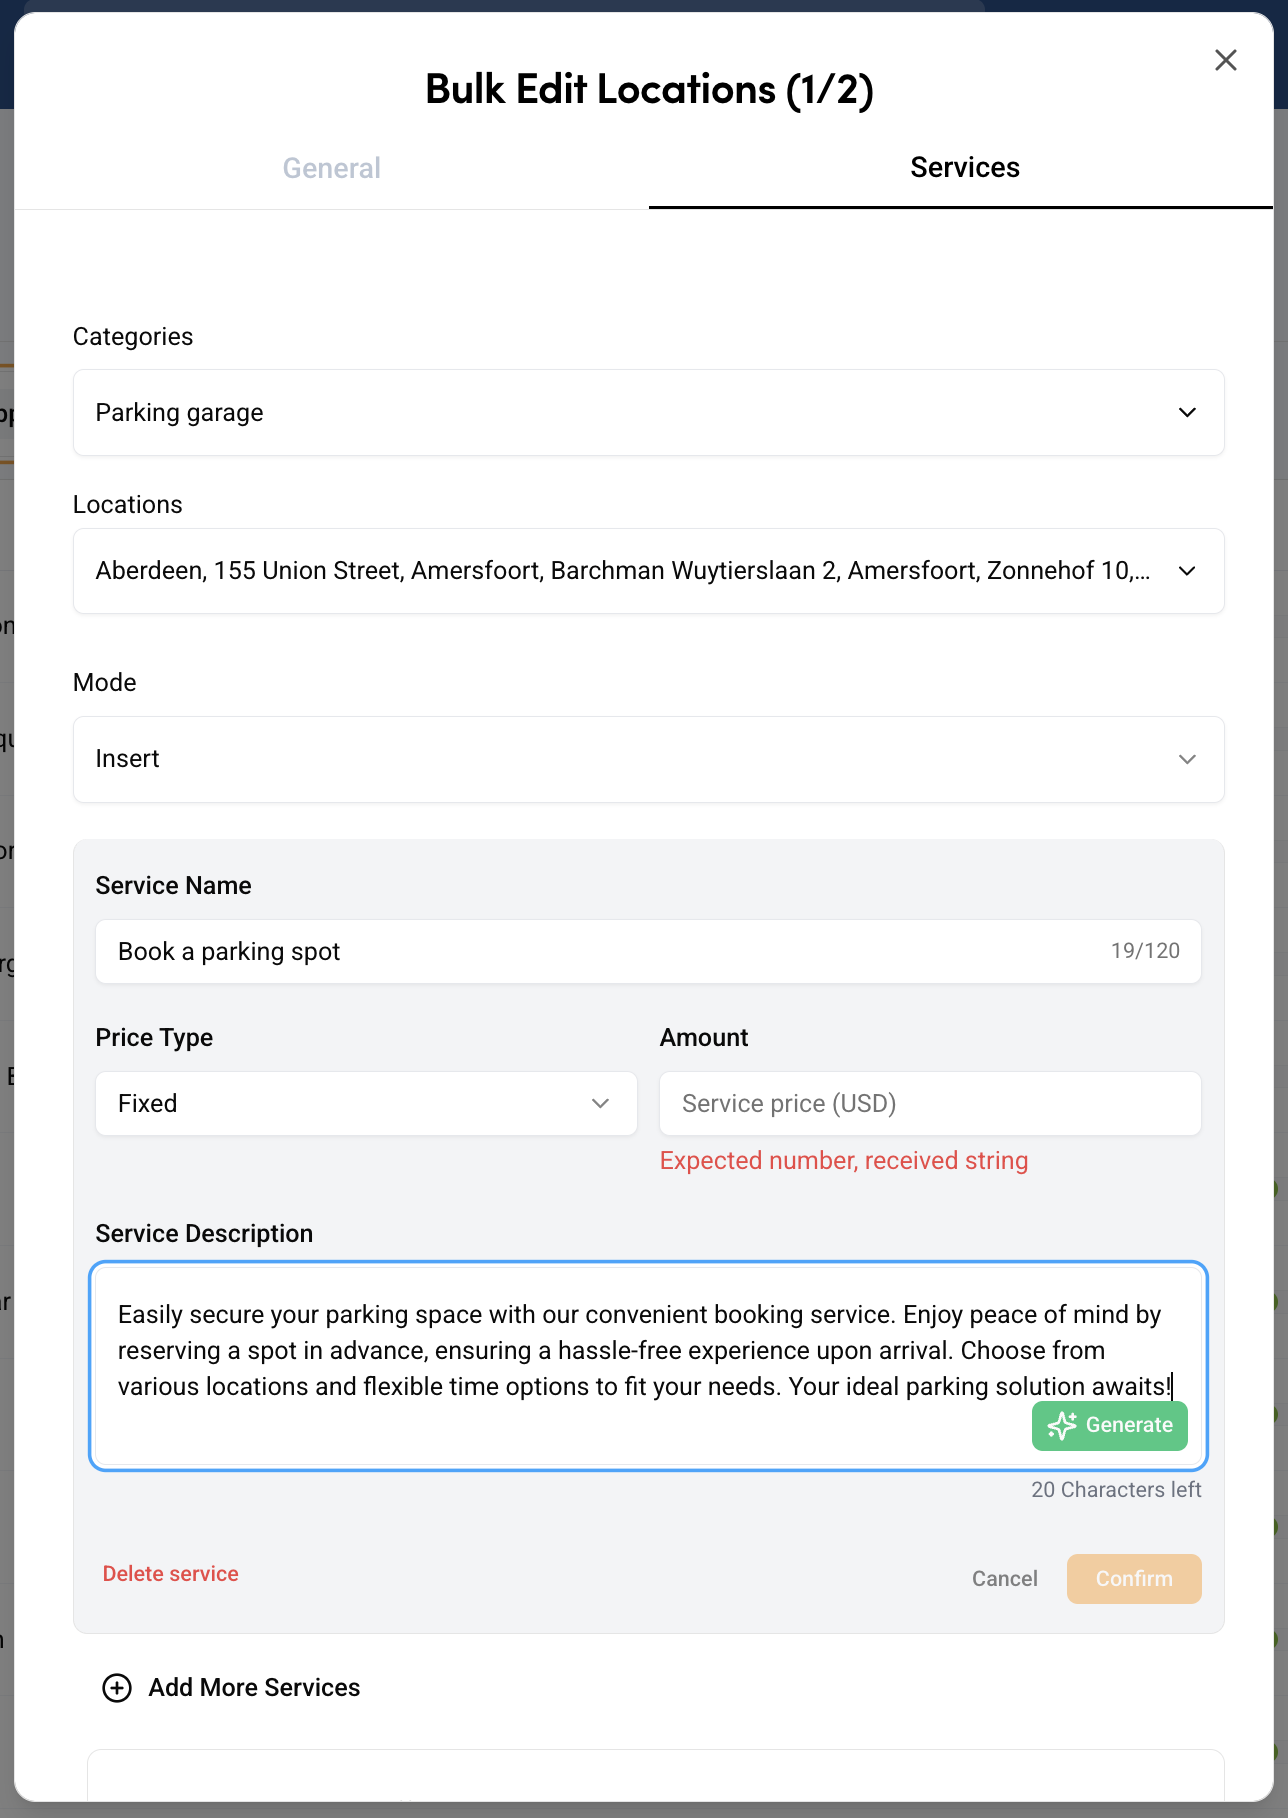
Task: Delete this service
Action: coord(171,1573)
